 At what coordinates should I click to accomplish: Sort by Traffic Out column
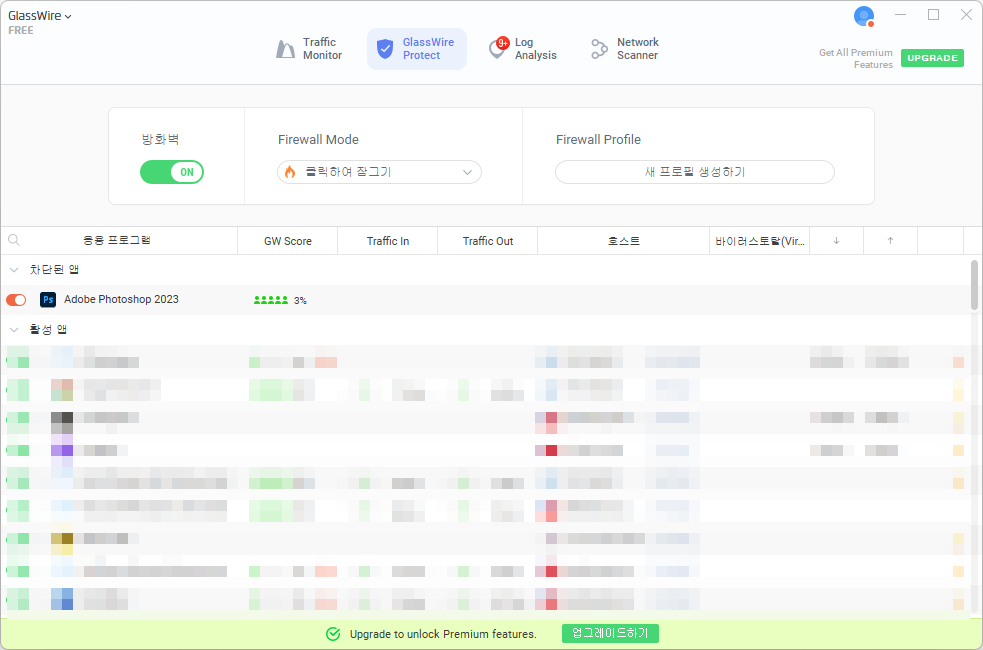(x=488, y=241)
